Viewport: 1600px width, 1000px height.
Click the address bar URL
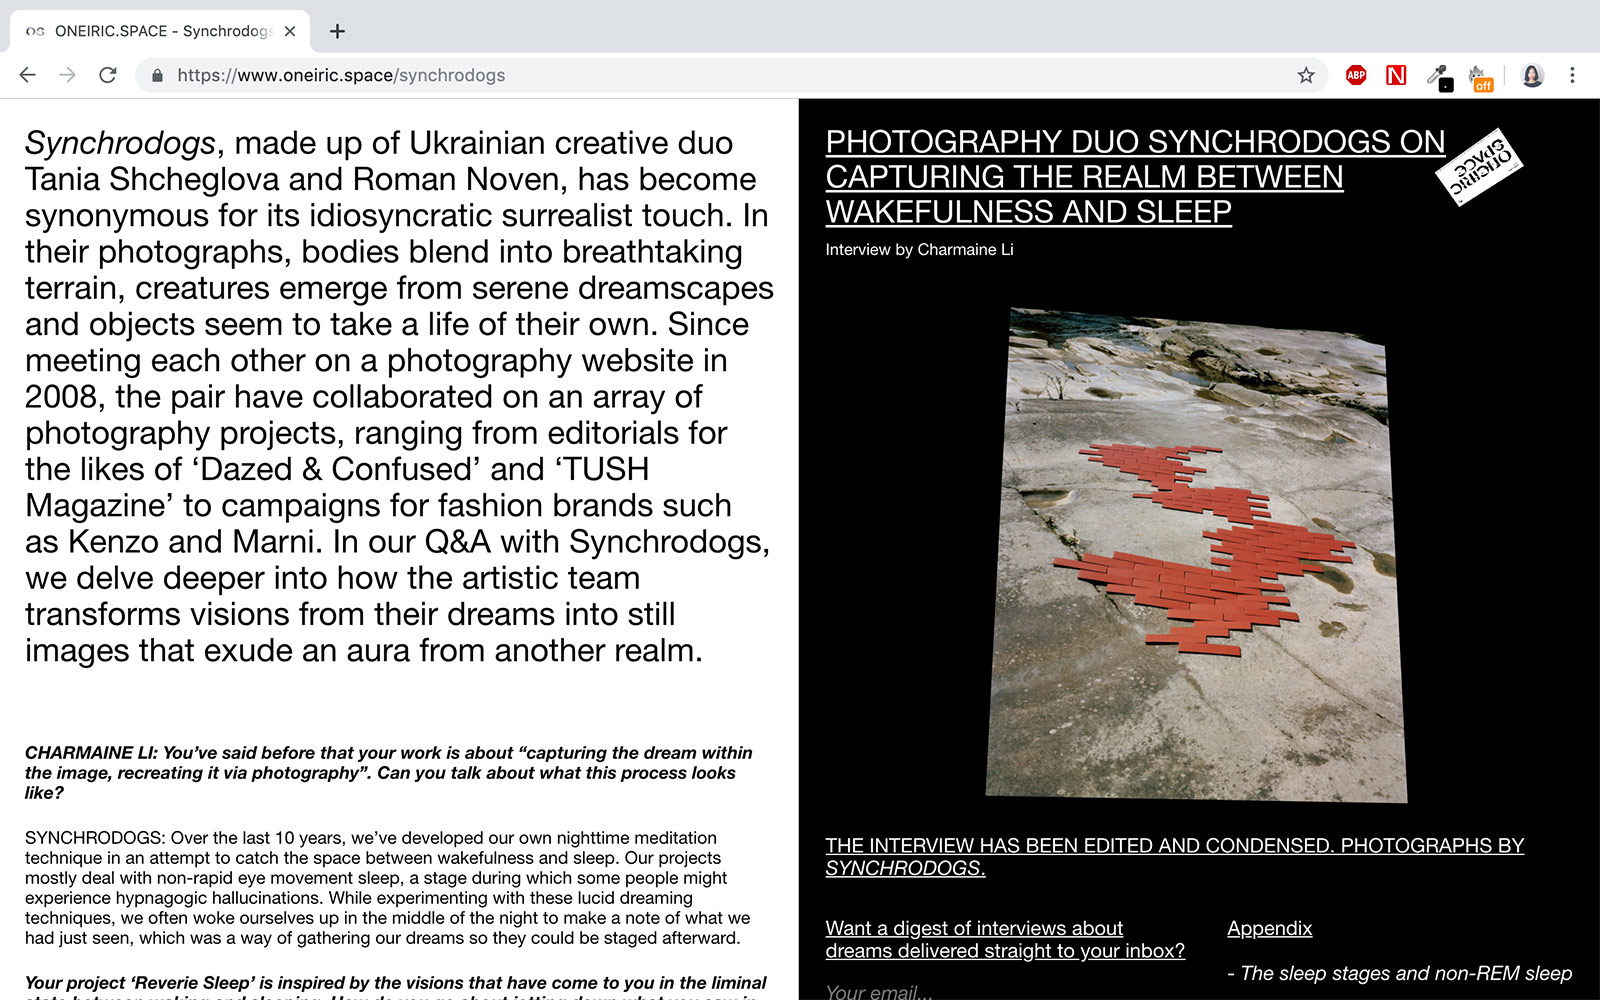(x=341, y=75)
